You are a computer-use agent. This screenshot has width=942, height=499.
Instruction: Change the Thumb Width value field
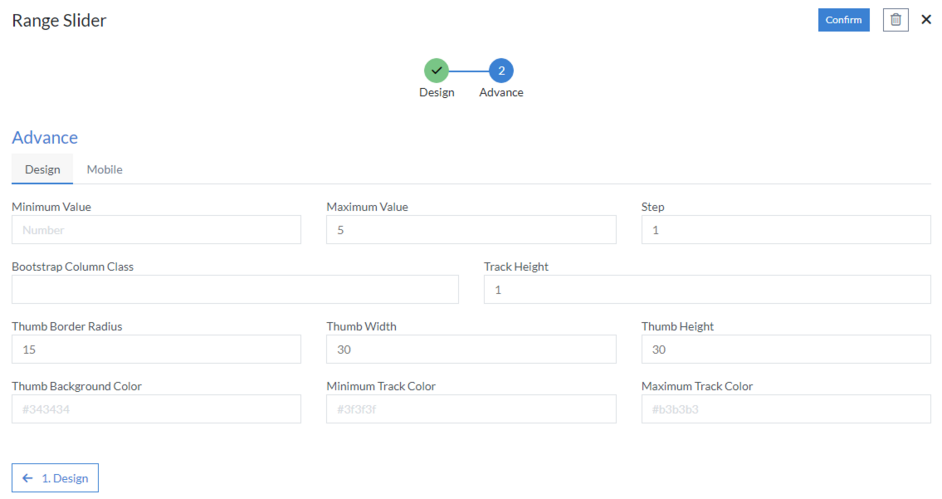tap(471, 349)
